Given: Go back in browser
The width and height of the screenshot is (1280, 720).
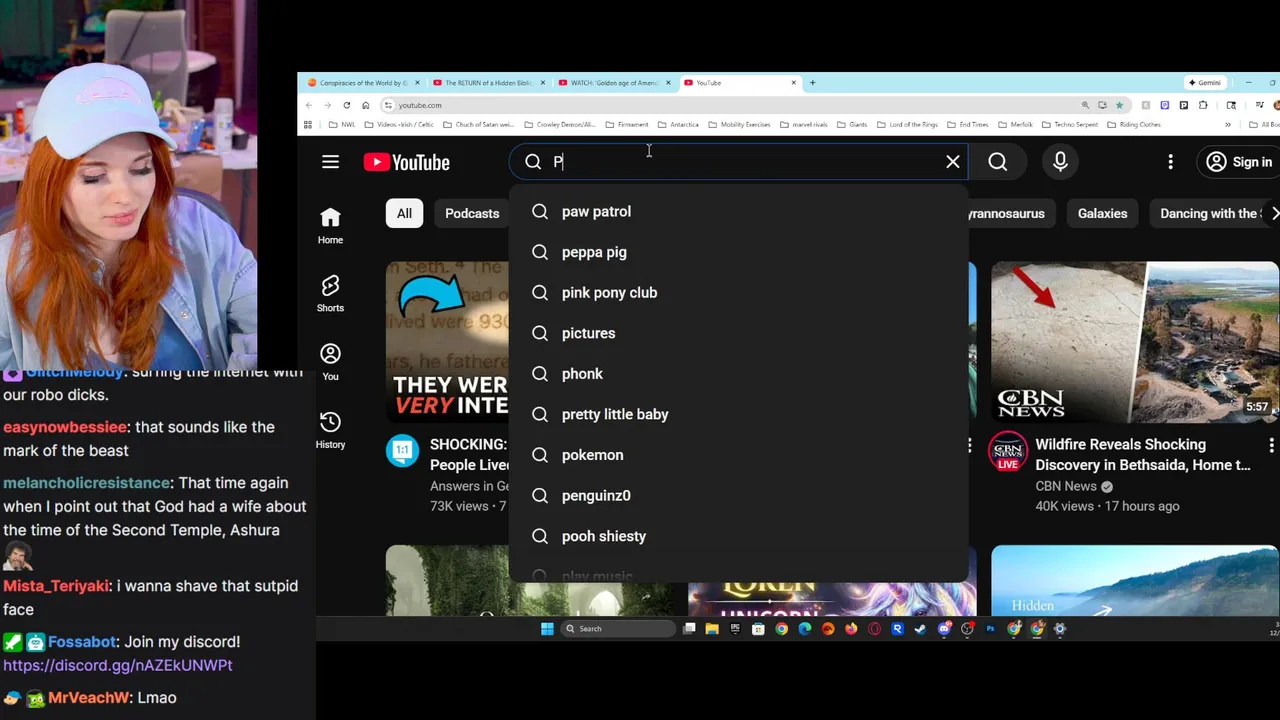Looking at the screenshot, I should [309, 105].
